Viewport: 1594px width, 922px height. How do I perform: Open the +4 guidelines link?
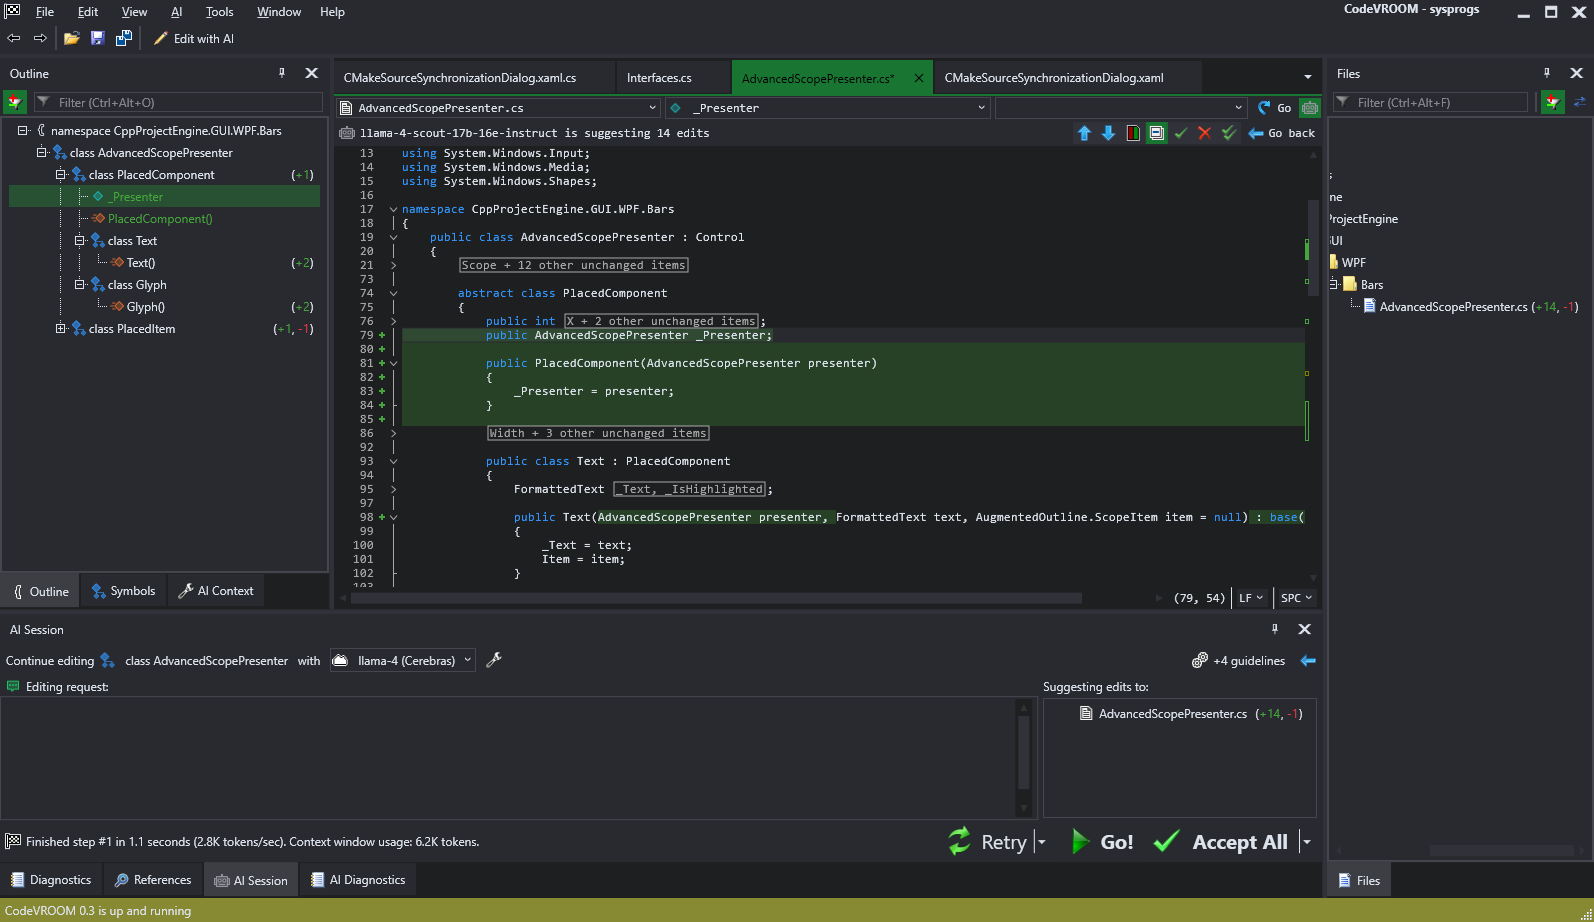(1238, 661)
